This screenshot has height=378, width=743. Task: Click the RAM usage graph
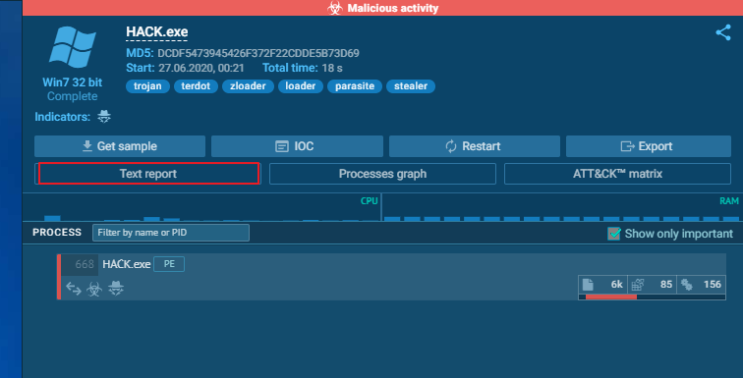[x=562, y=207]
